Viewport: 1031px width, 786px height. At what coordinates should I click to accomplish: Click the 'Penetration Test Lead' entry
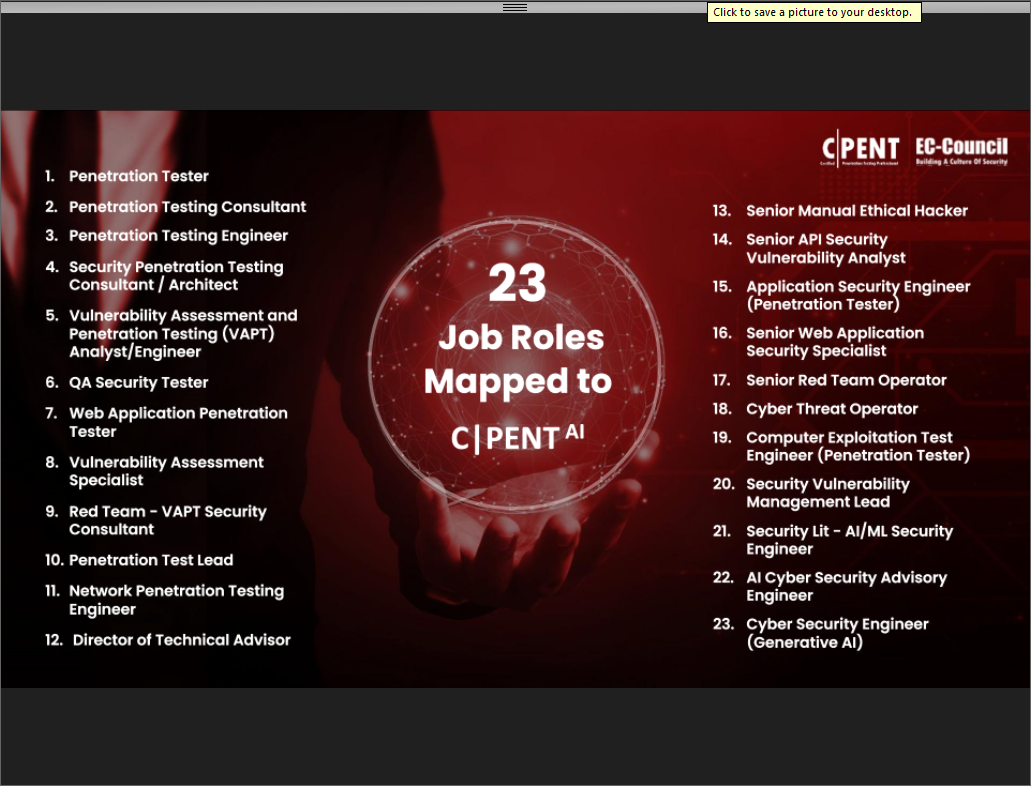pyautogui.click(x=151, y=560)
